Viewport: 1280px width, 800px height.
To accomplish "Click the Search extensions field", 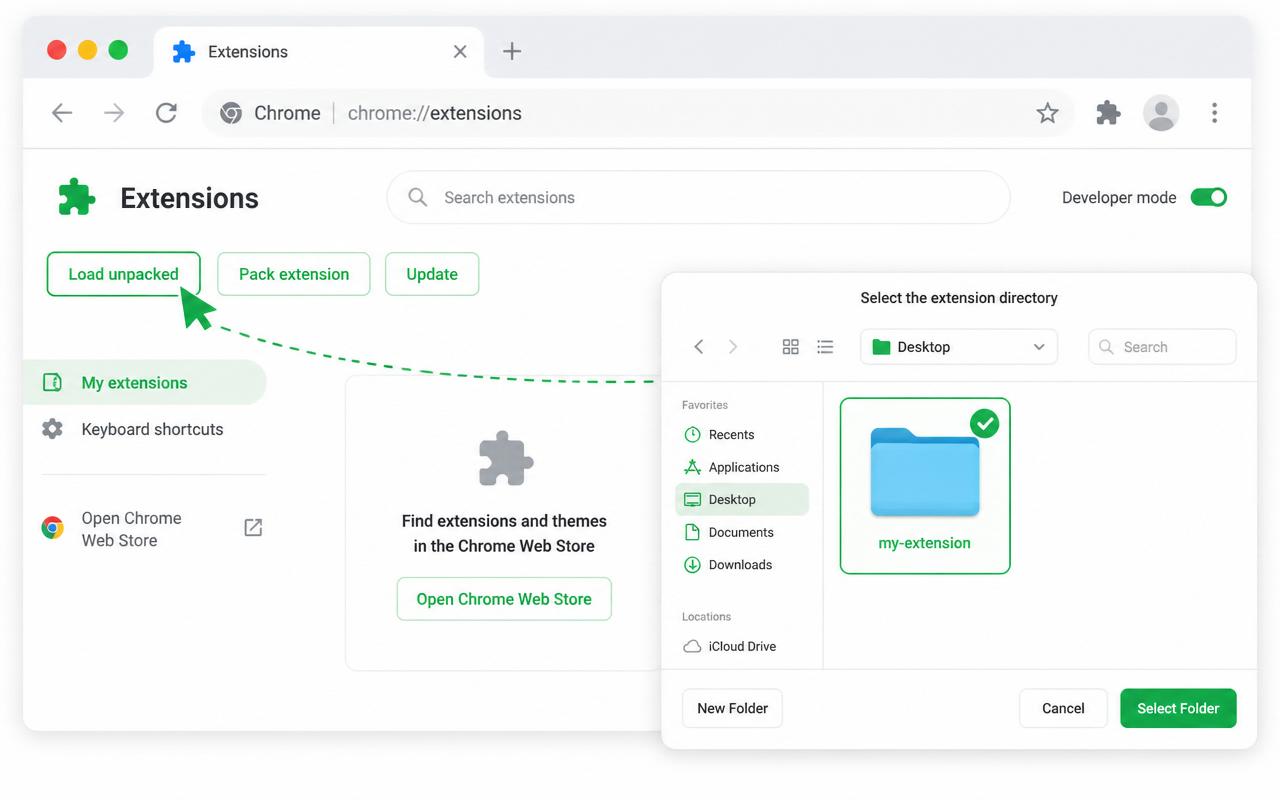I will [698, 197].
